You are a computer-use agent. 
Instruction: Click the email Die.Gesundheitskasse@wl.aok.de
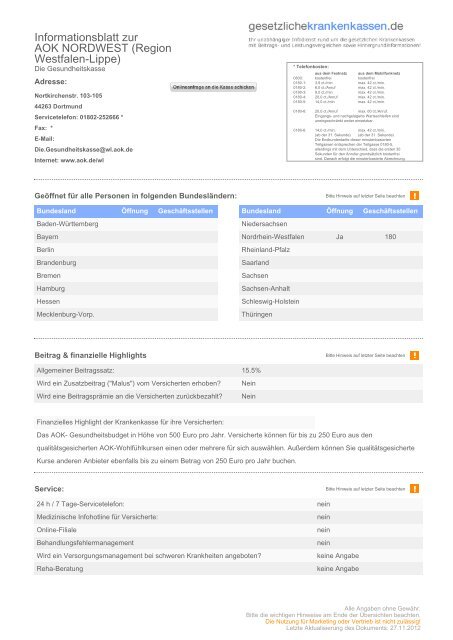[x=84, y=150]
